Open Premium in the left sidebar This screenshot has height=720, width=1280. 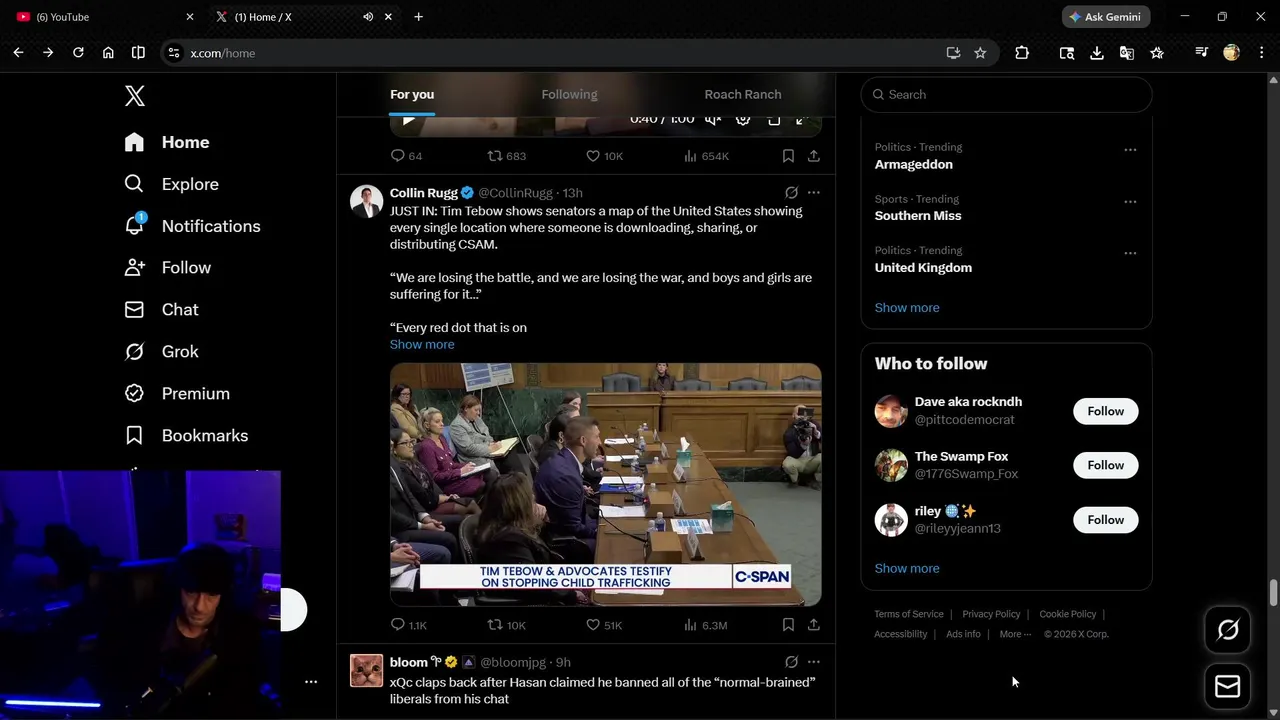[x=176, y=394]
